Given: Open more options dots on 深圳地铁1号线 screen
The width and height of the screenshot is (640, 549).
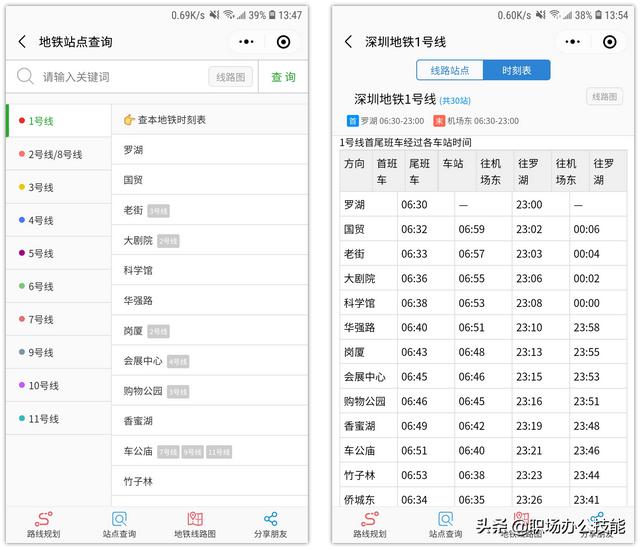Looking at the screenshot, I should 572,42.
